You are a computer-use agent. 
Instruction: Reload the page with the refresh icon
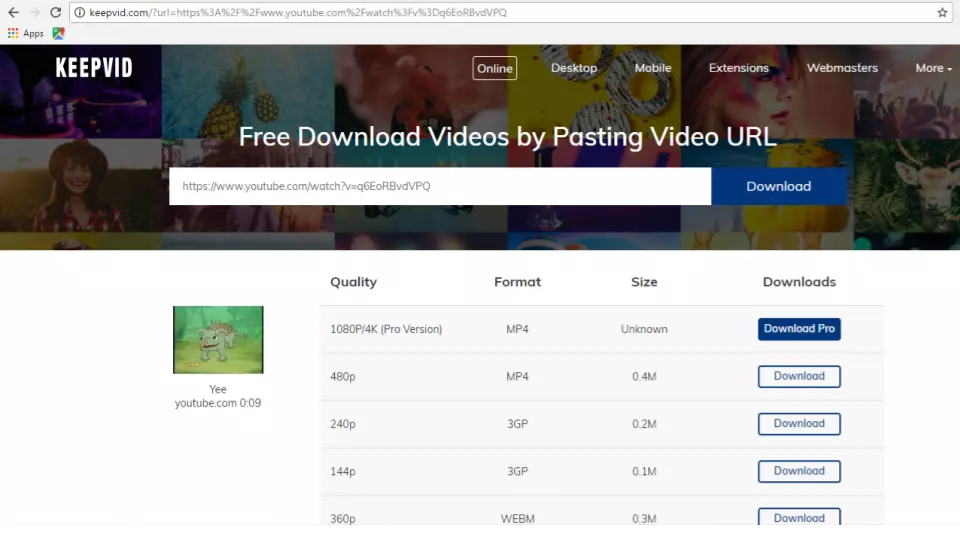tap(56, 12)
